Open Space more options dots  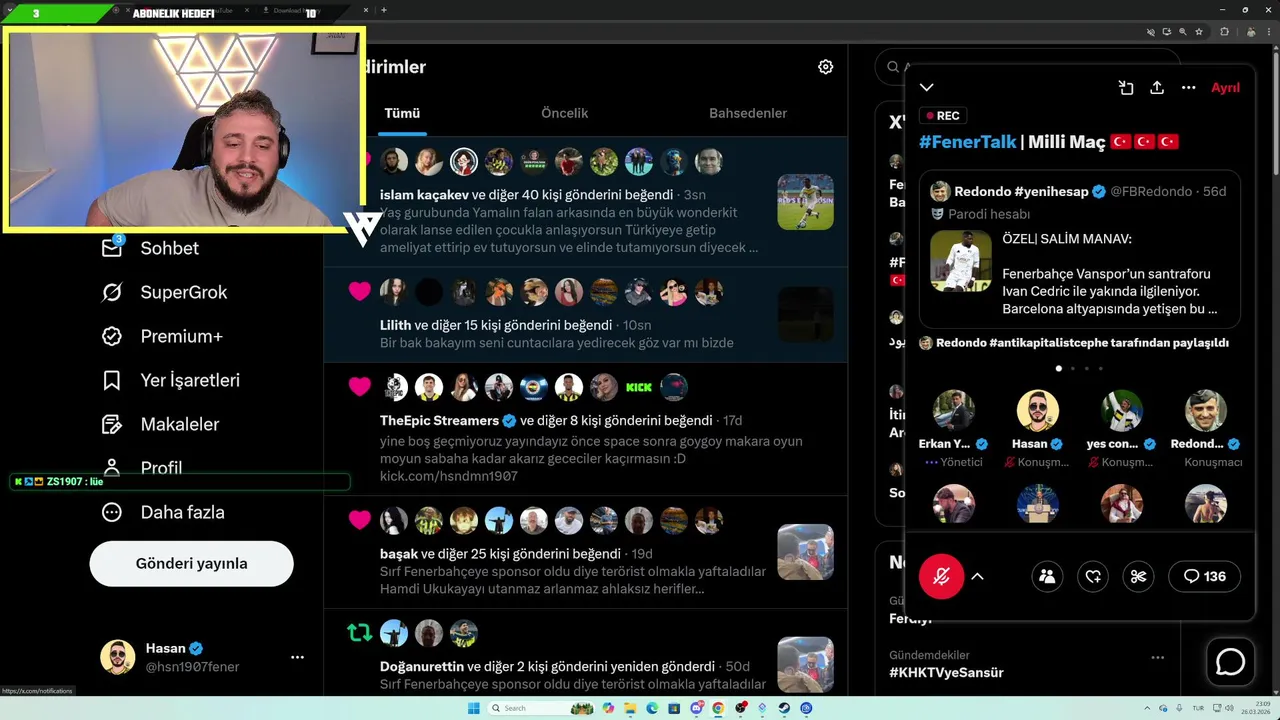tap(1188, 88)
